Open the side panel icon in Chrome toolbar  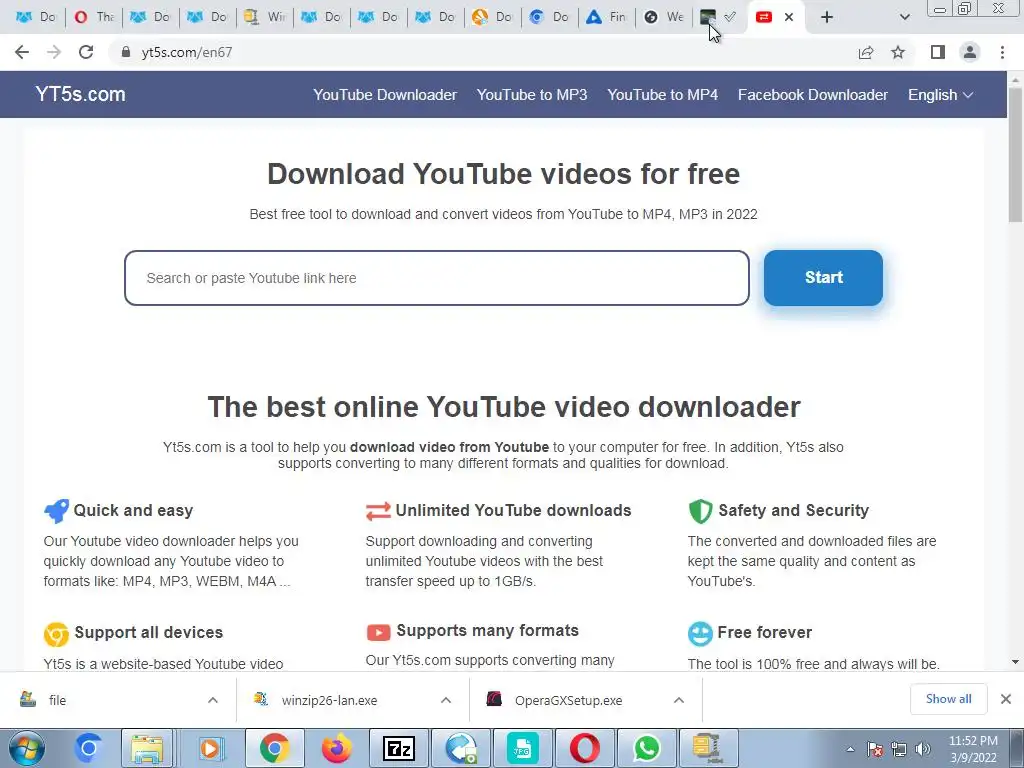[937, 52]
